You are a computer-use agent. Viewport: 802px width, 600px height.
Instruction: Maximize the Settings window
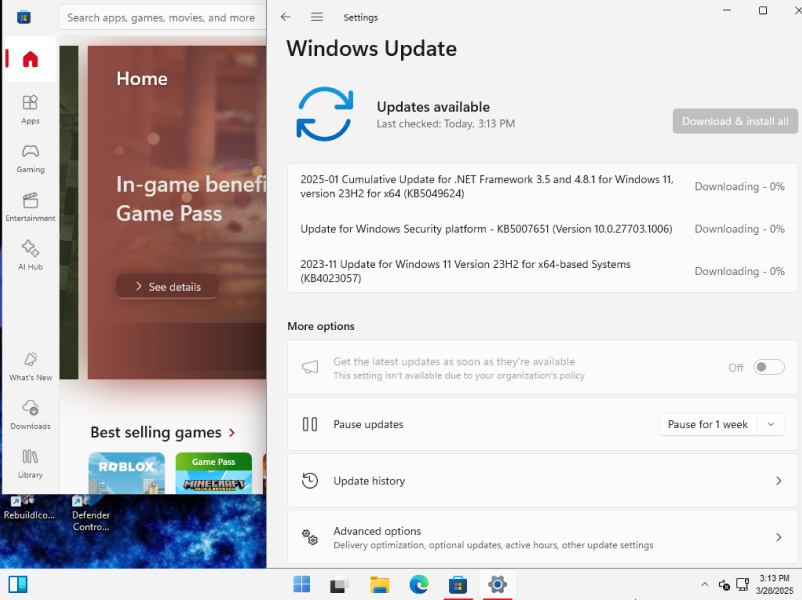[x=763, y=10]
